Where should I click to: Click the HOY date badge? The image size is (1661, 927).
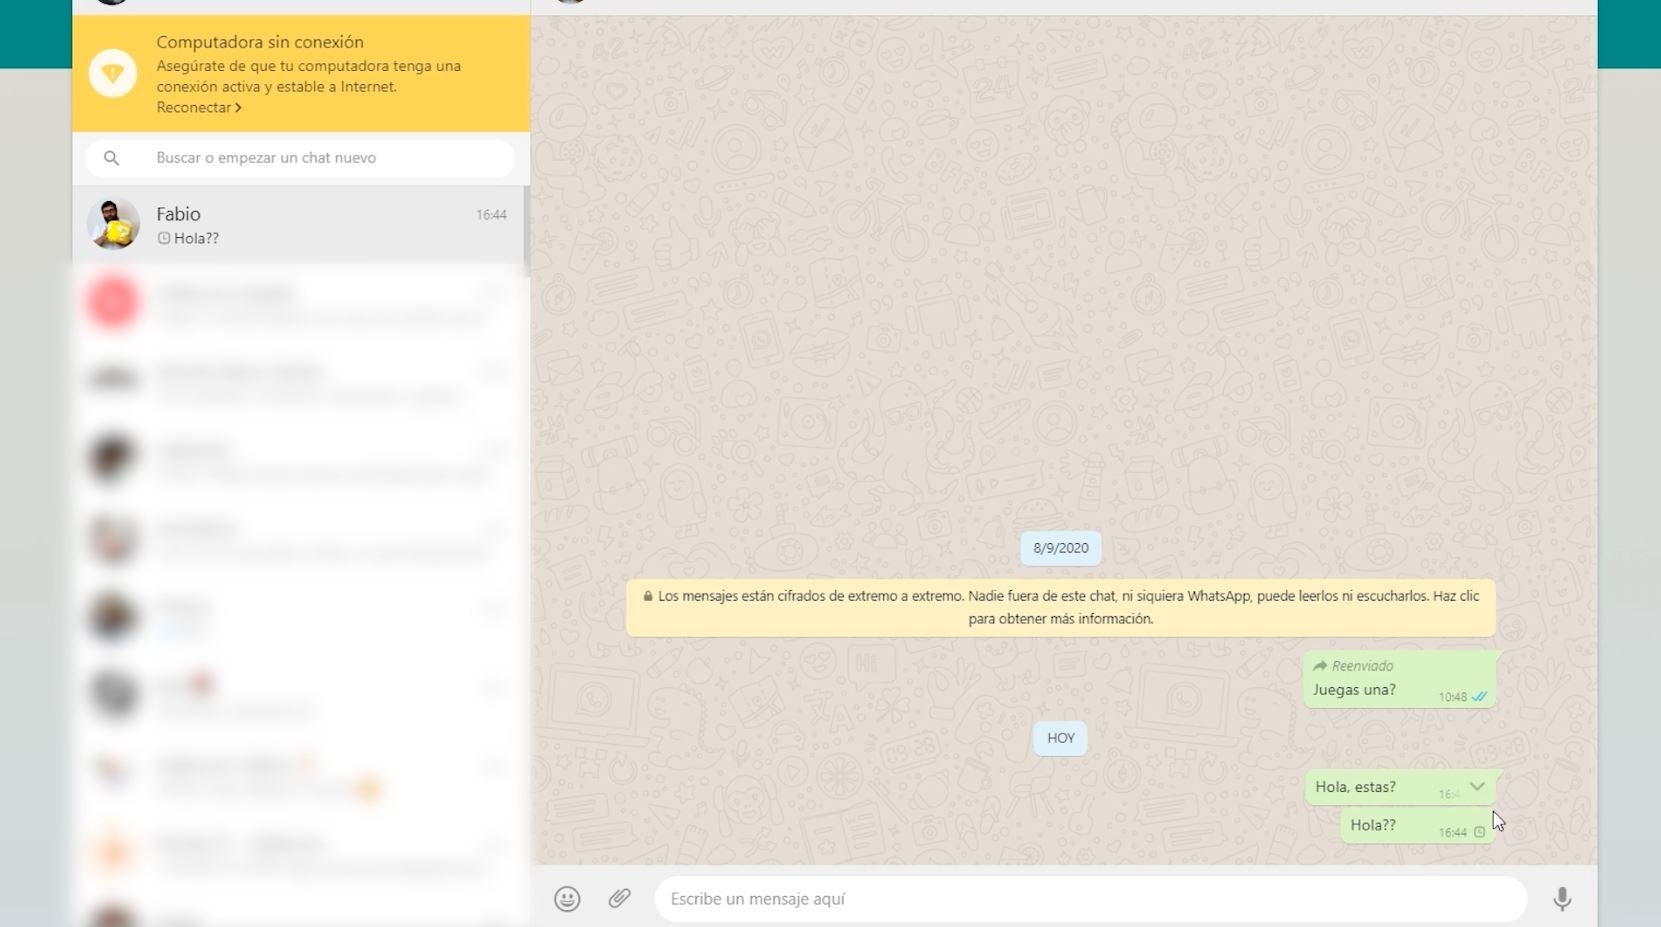click(x=1060, y=737)
